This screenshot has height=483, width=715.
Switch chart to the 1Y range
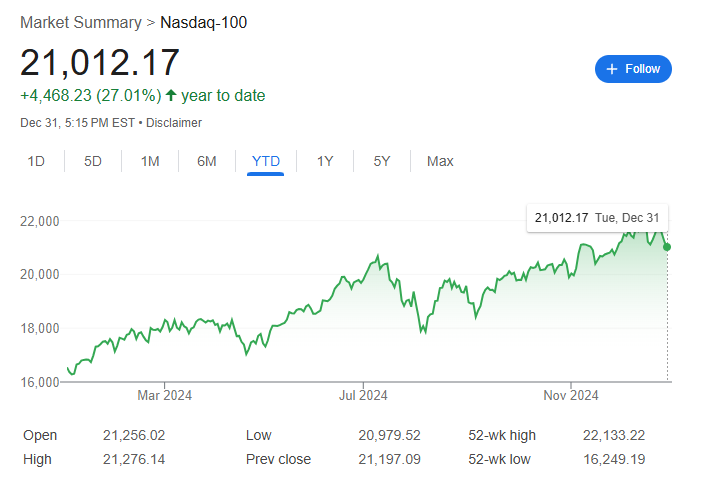(x=325, y=161)
